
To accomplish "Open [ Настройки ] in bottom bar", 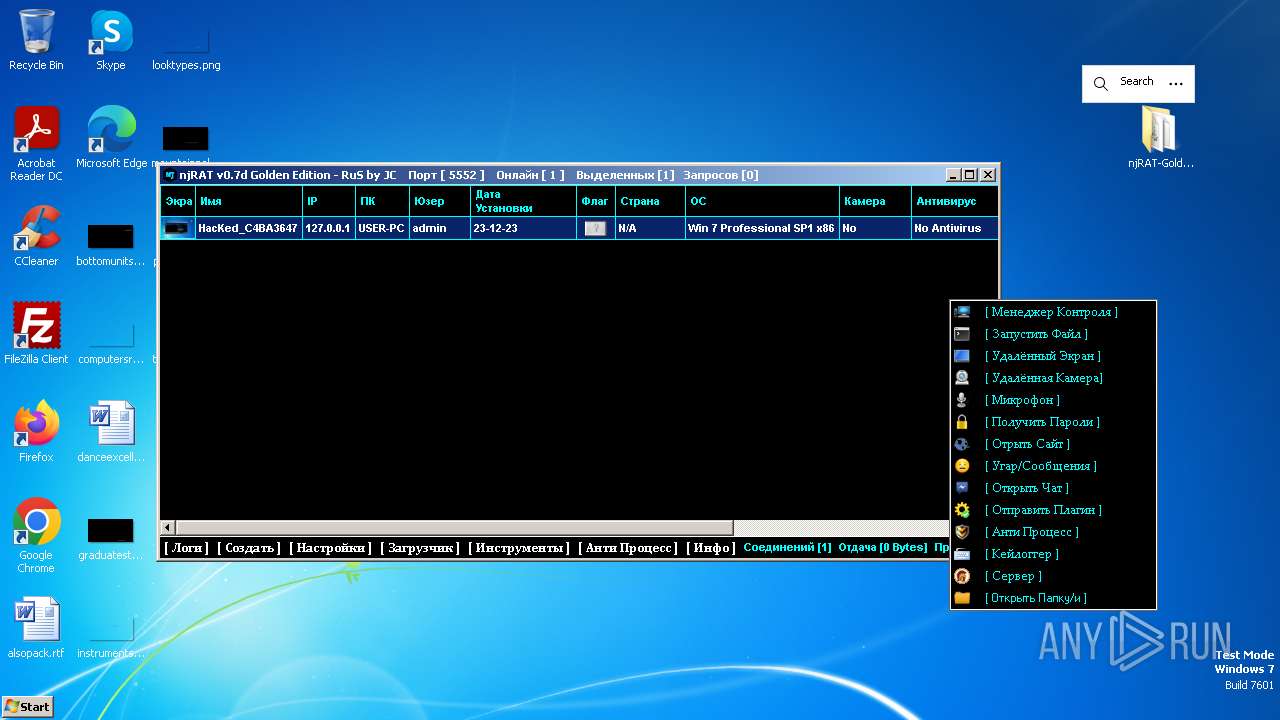I will 330,548.
